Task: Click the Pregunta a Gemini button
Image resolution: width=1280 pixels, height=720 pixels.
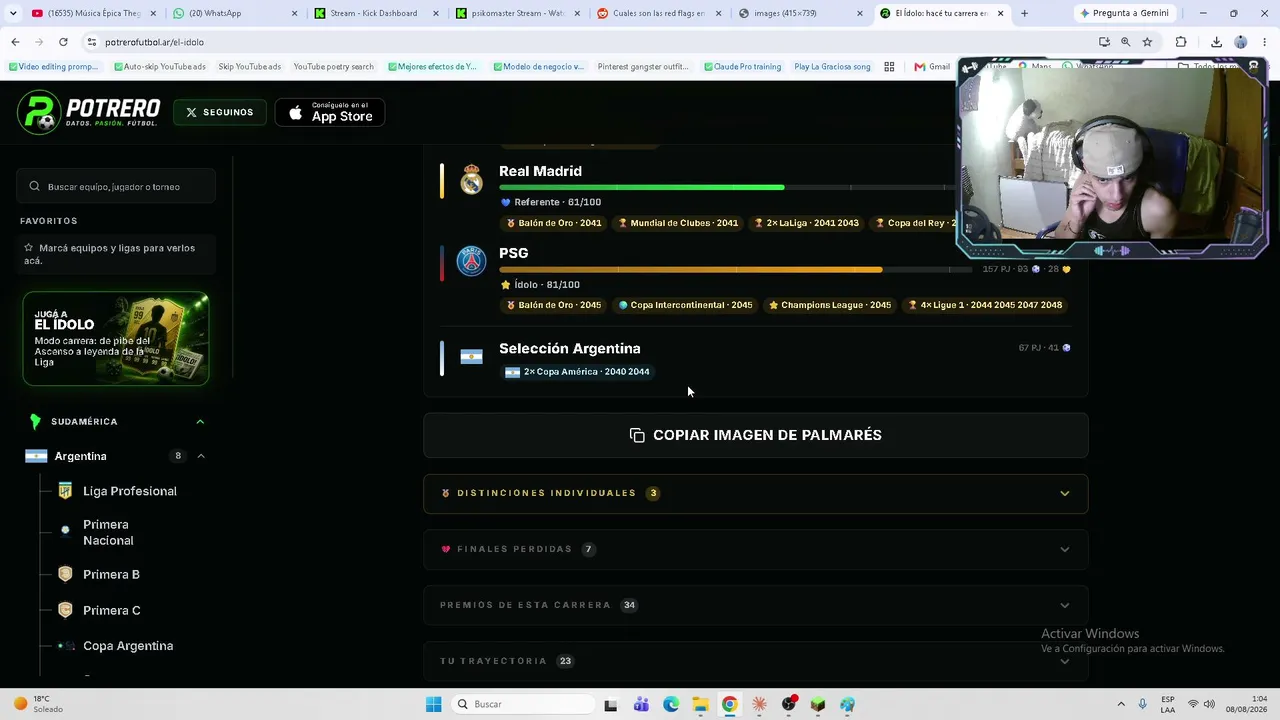Action: tap(1126, 13)
